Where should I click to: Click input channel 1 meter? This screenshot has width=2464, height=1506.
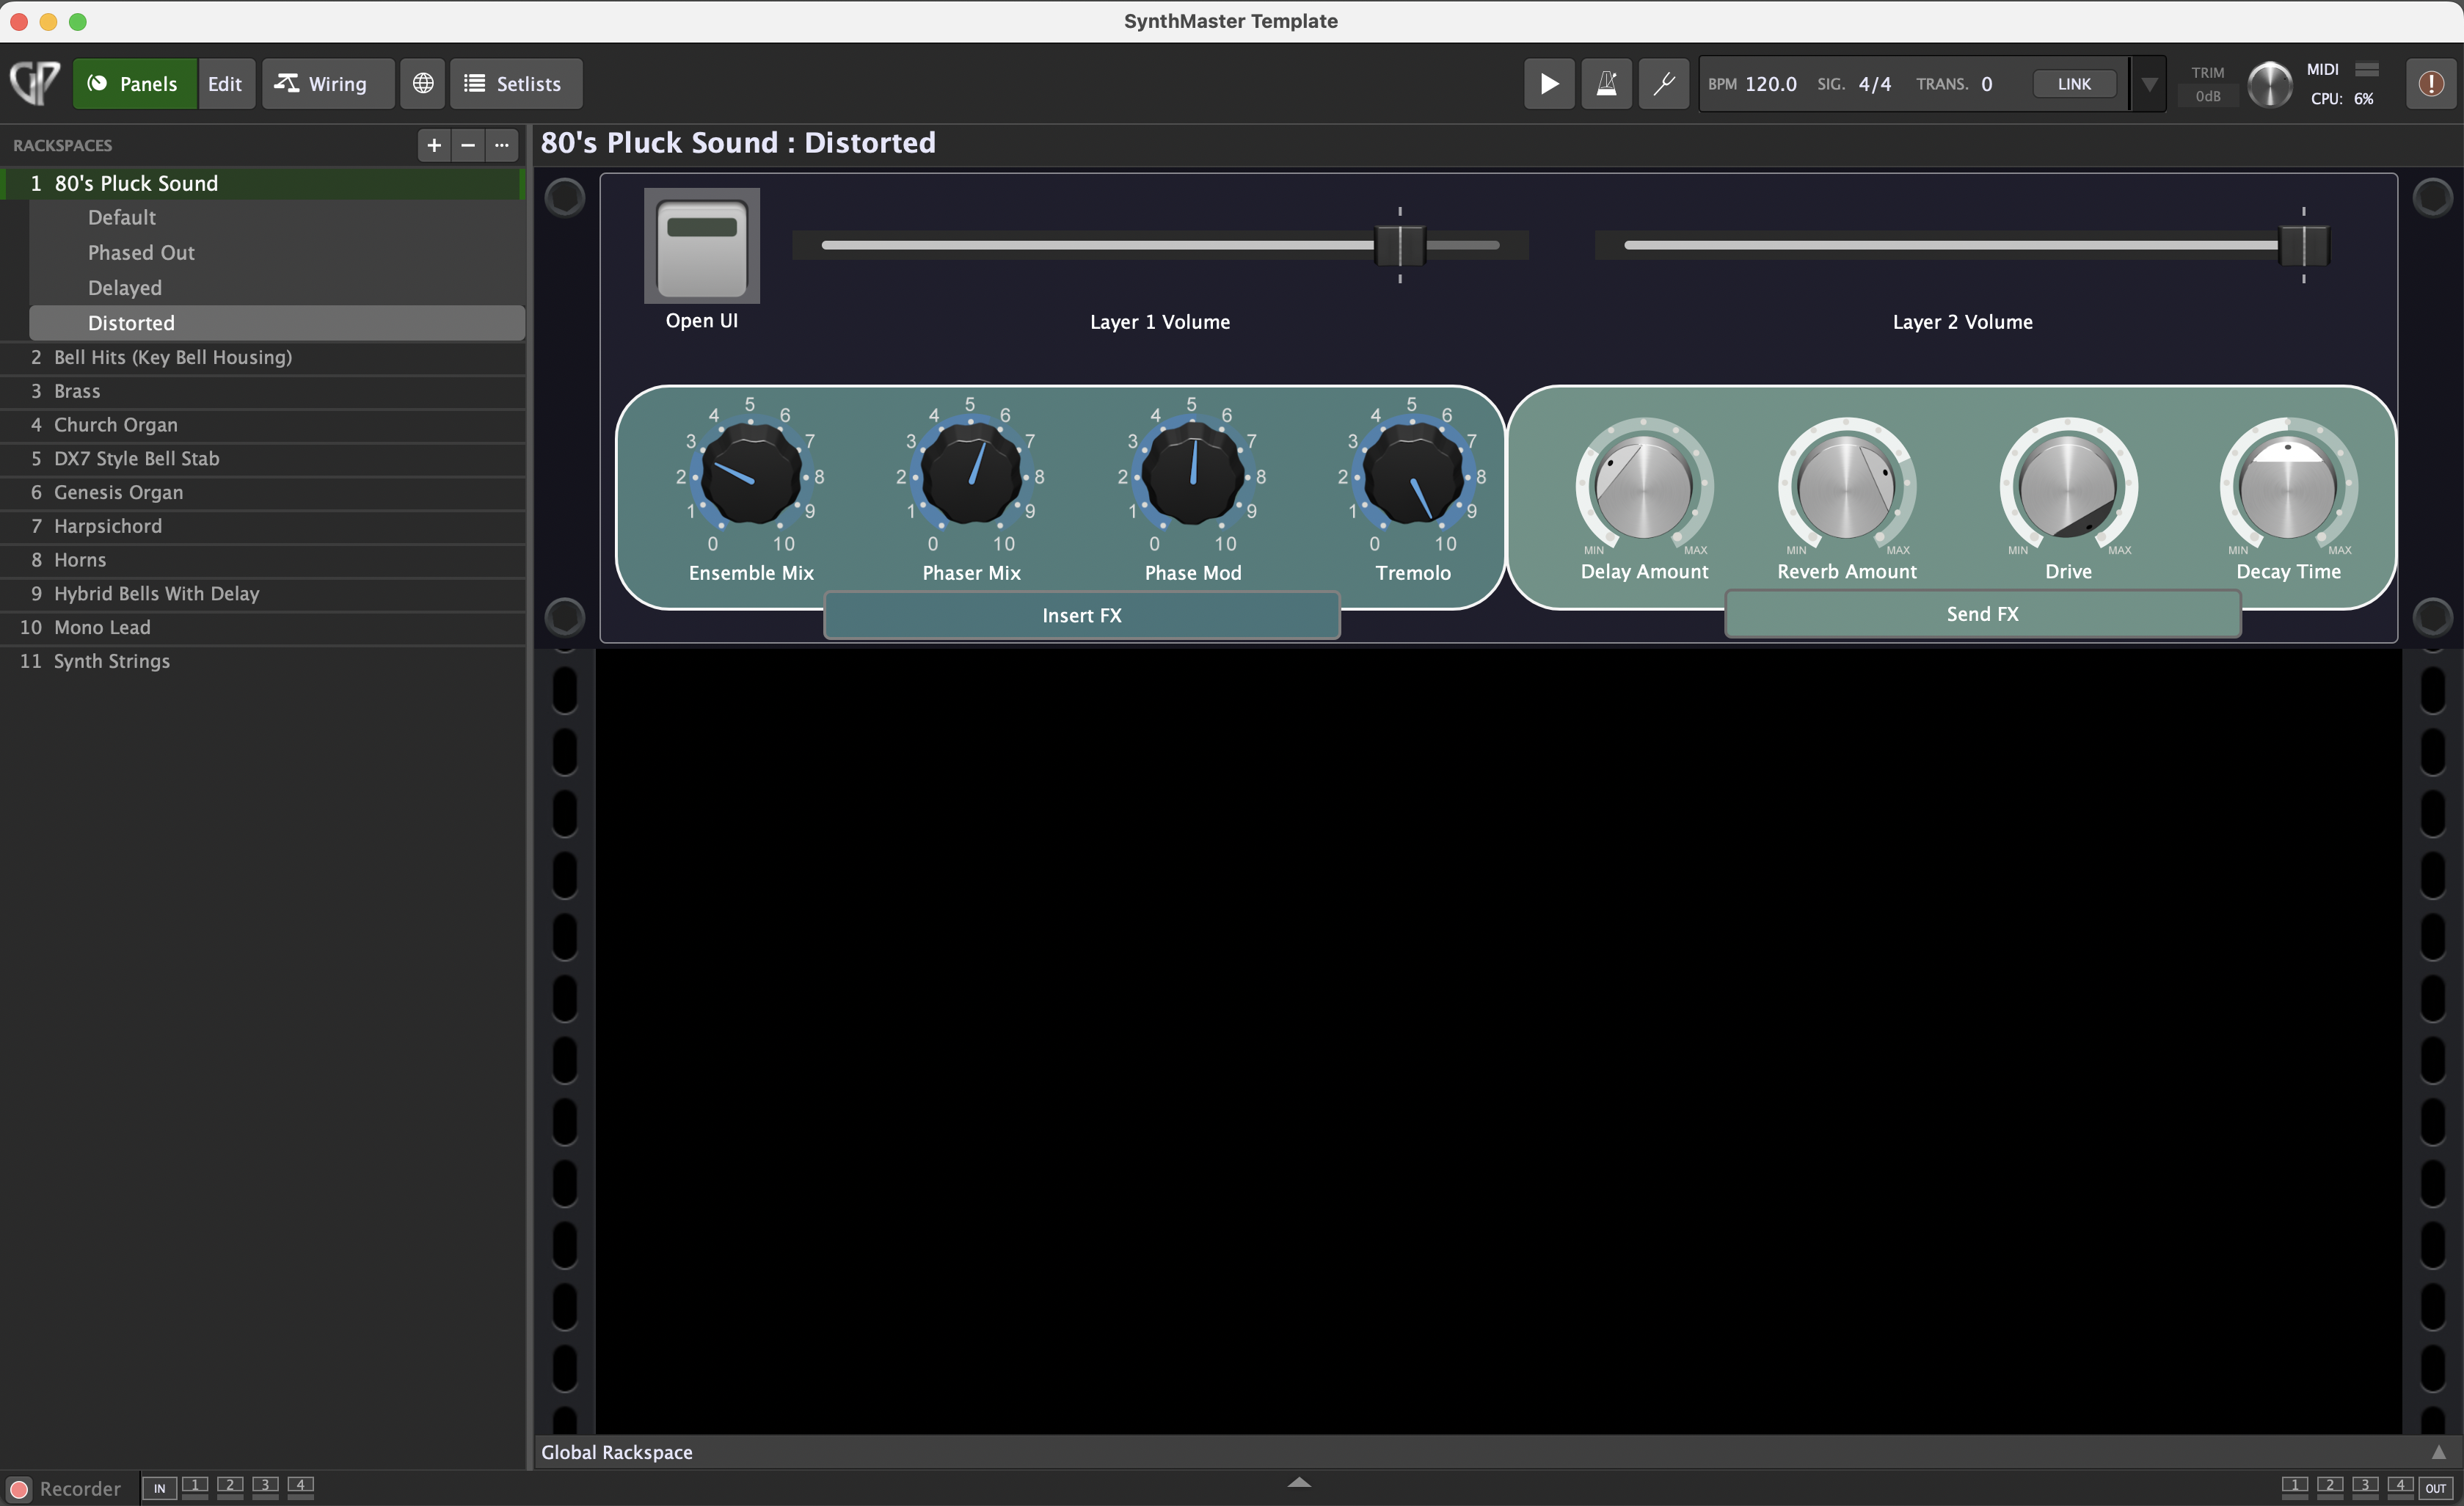click(195, 1487)
